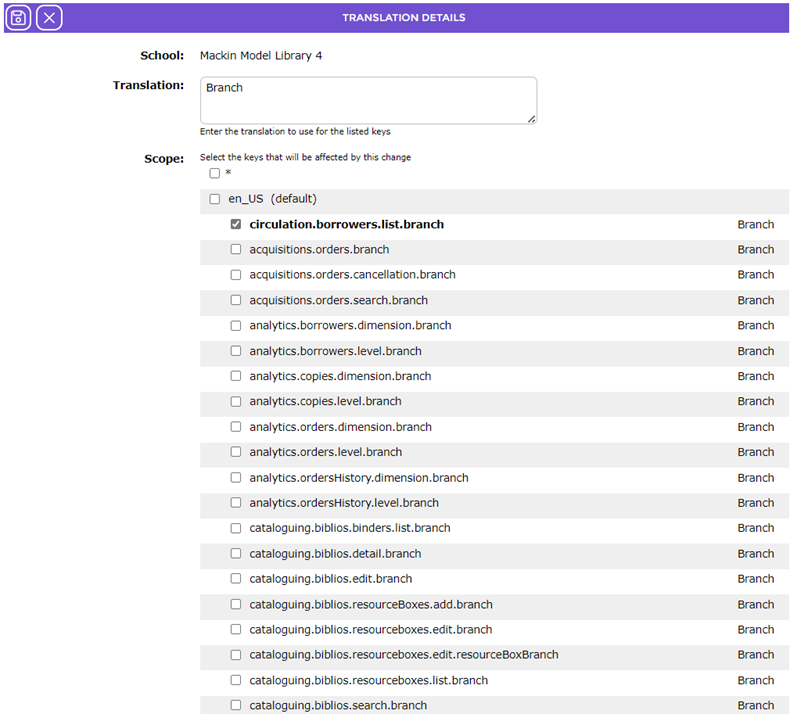Check the en_US (default) checkbox
Image resolution: width=790 pixels, height=714 pixels.
(x=215, y=199)
